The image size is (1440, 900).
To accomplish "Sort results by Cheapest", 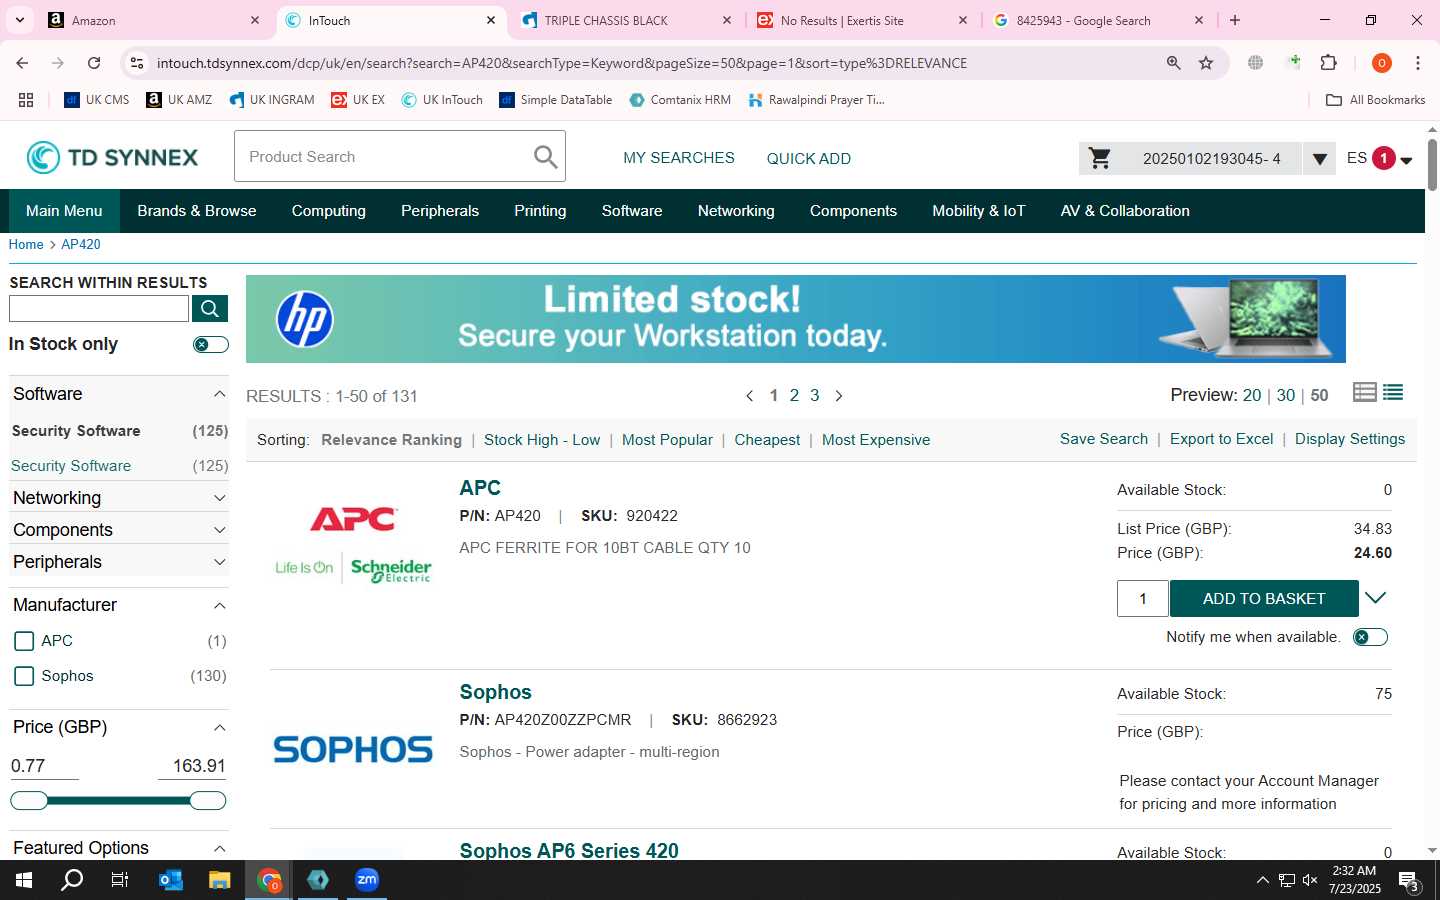I will (767, 440).
